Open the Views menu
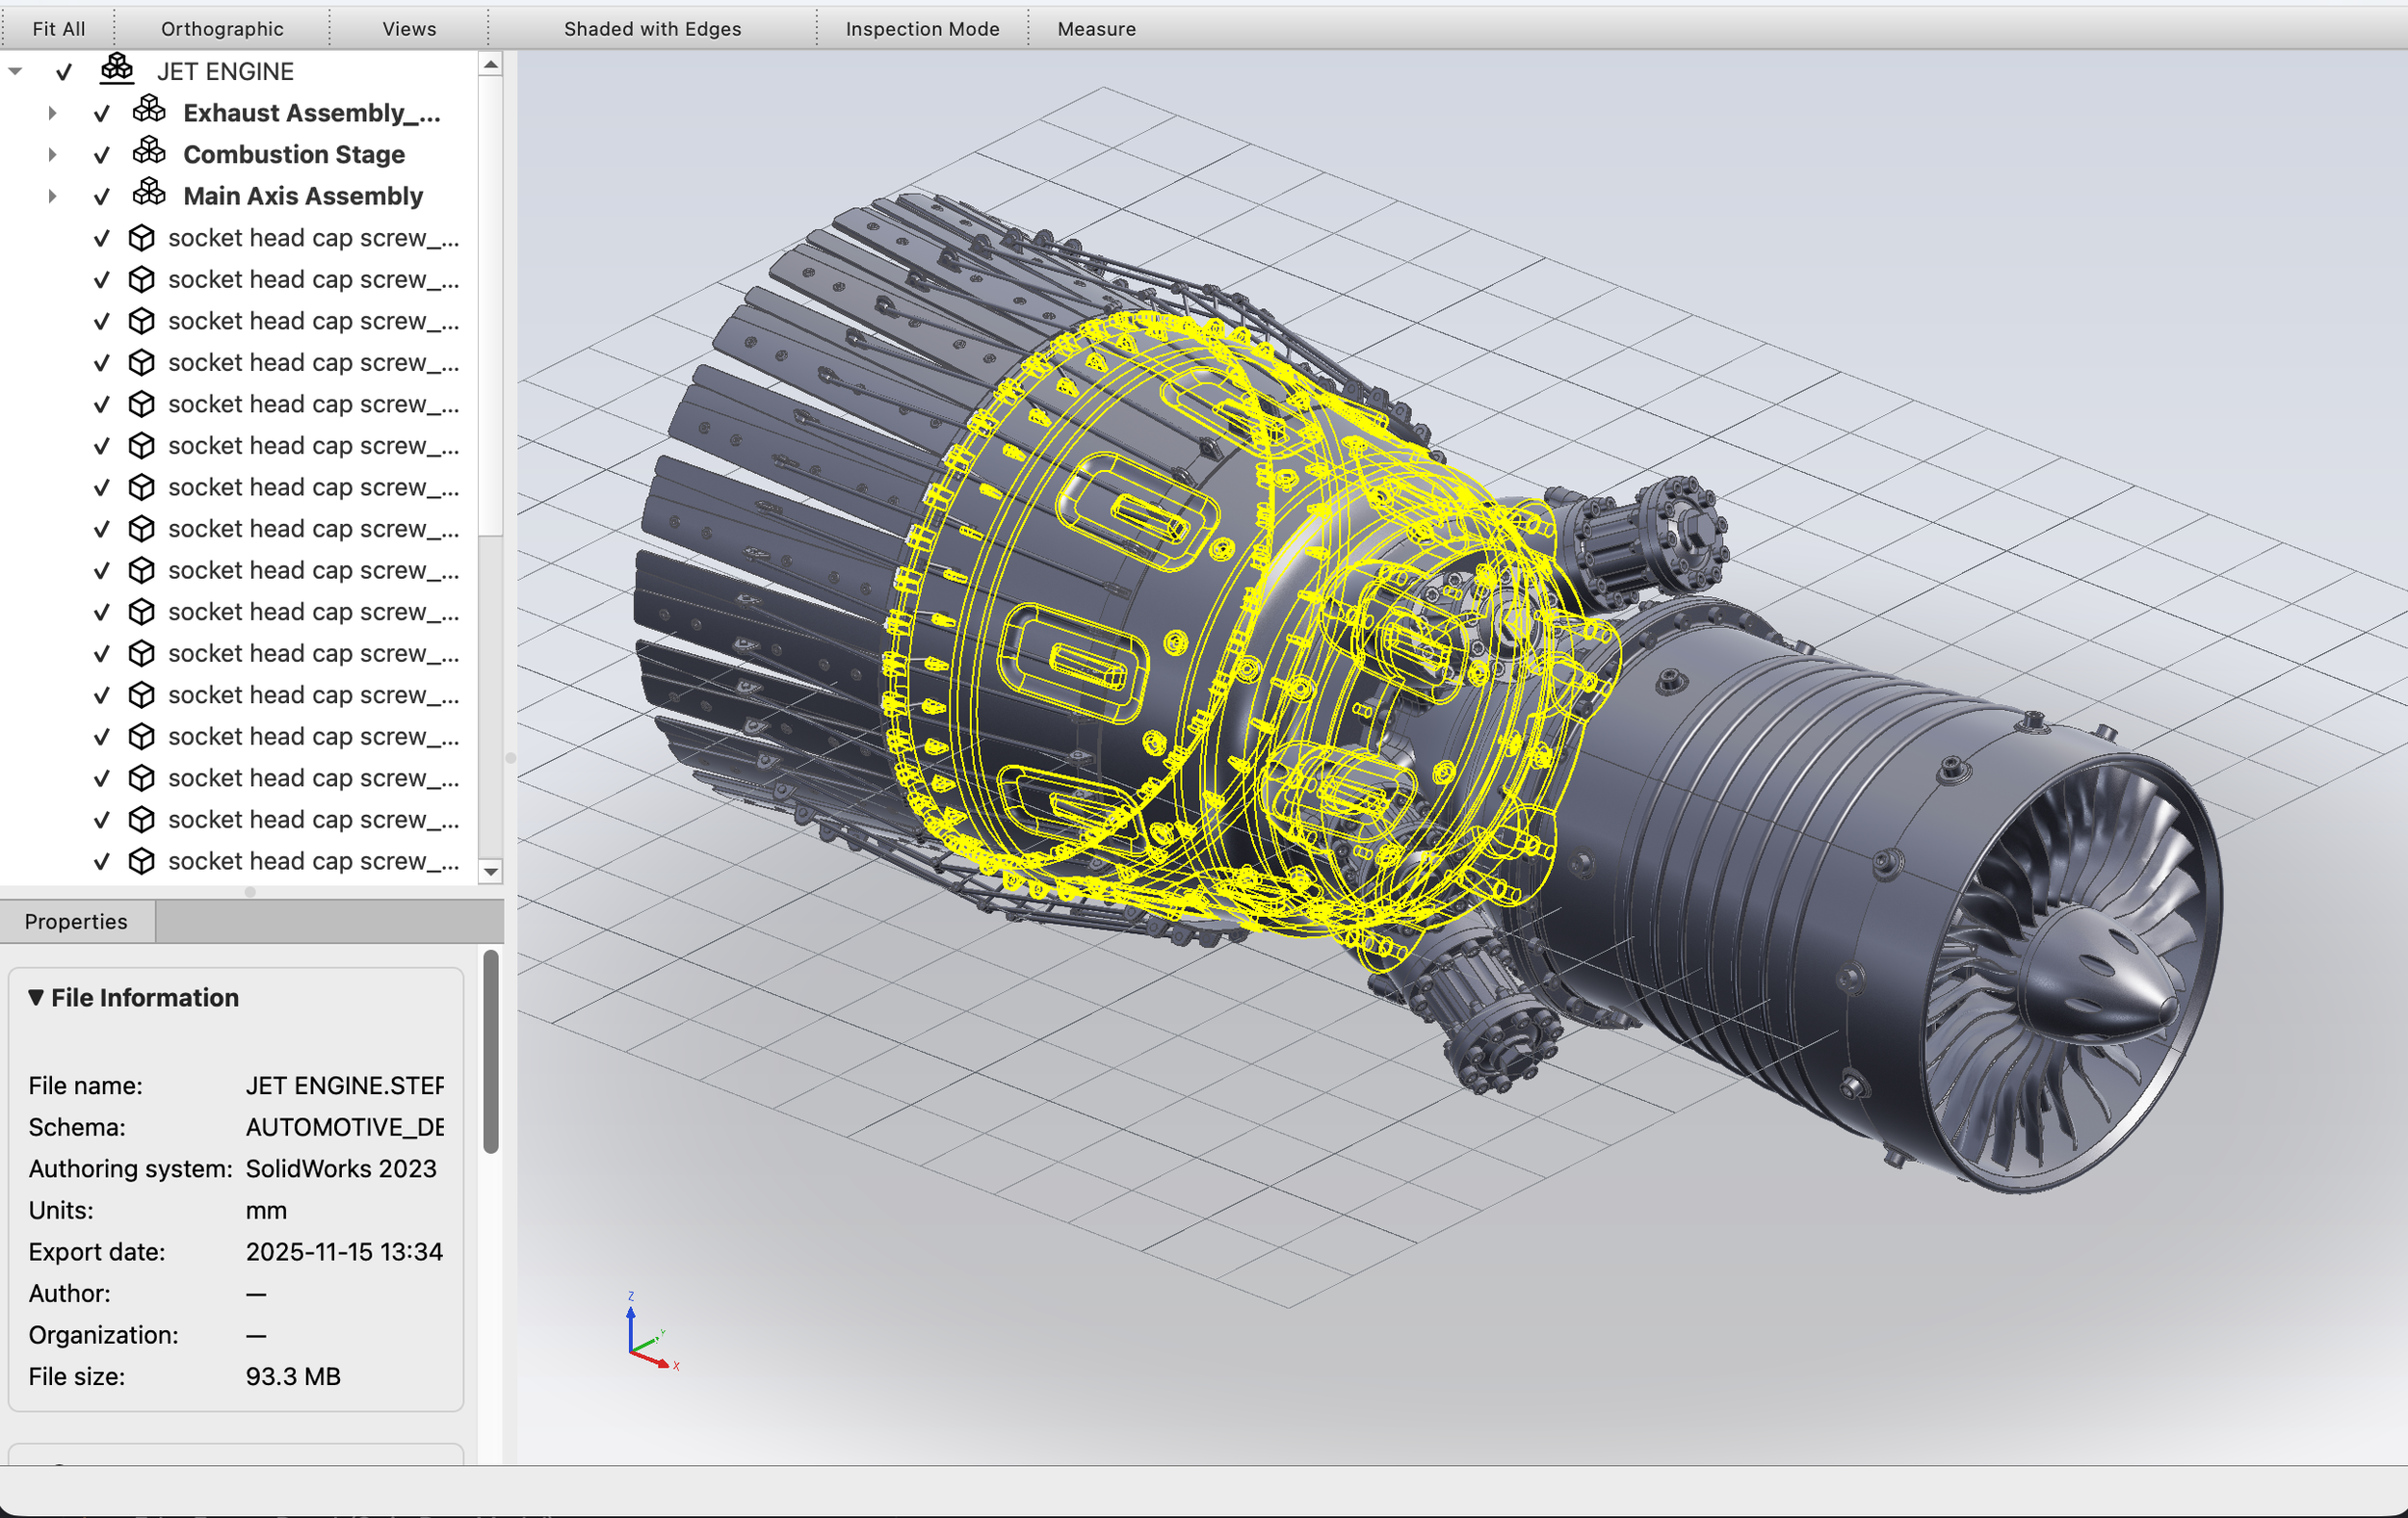Screen dimensions: 2408x1518 point(407,28)
